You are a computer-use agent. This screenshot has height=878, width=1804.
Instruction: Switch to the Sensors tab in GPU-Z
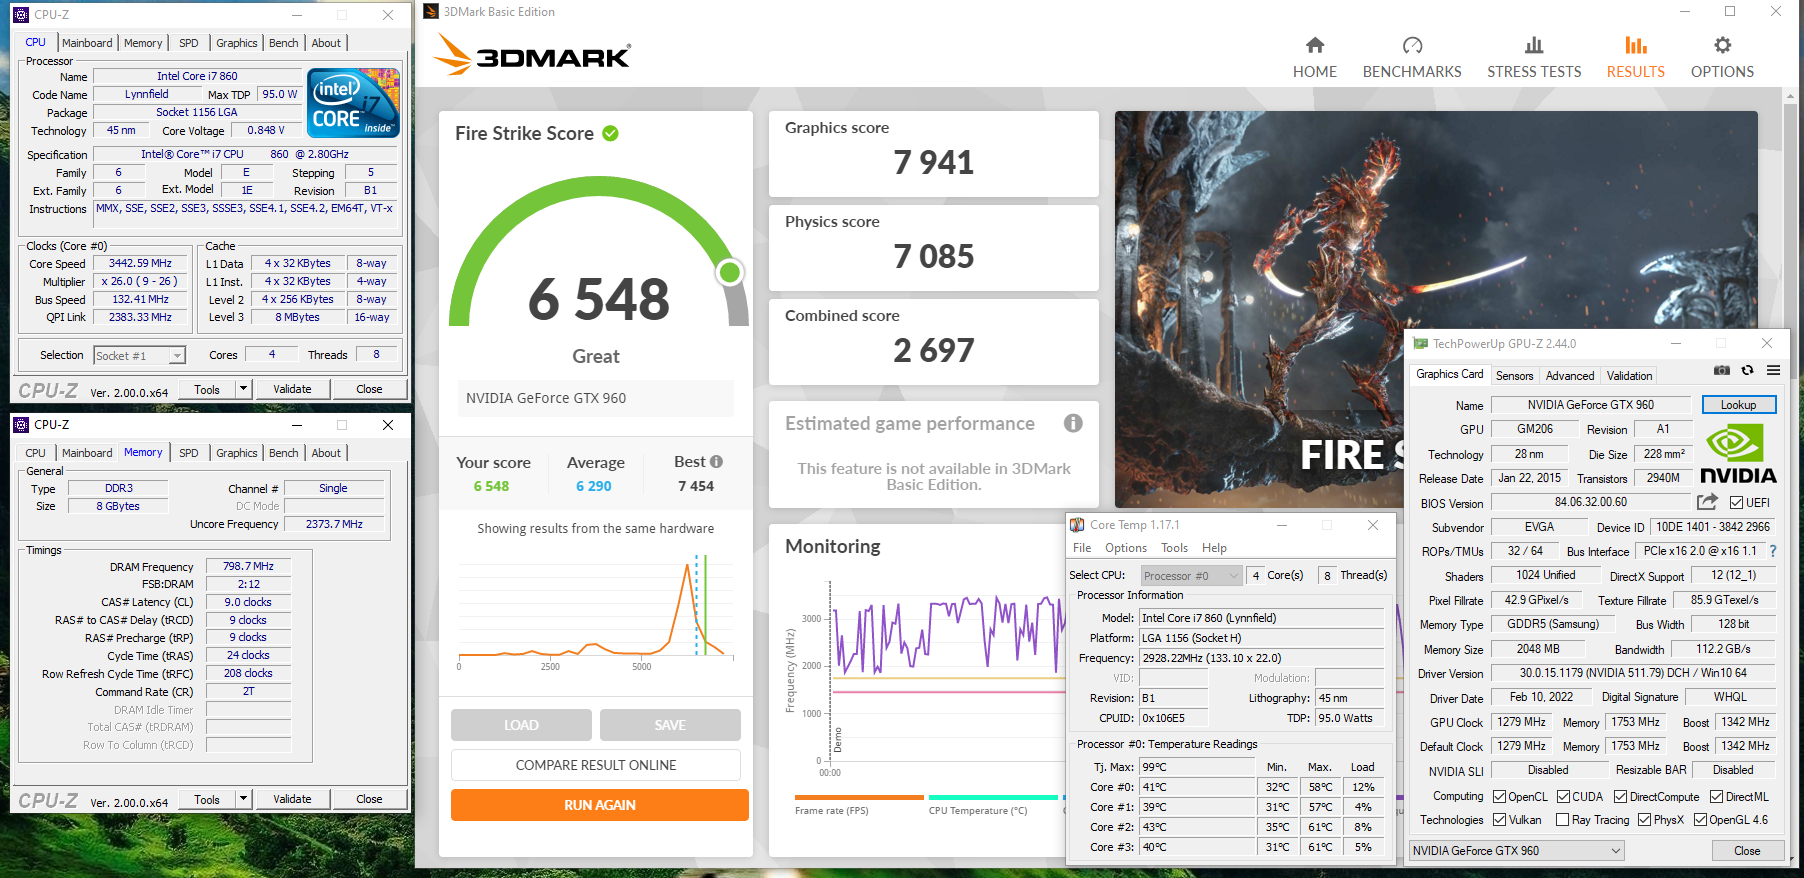click(x=1514, y=376)
